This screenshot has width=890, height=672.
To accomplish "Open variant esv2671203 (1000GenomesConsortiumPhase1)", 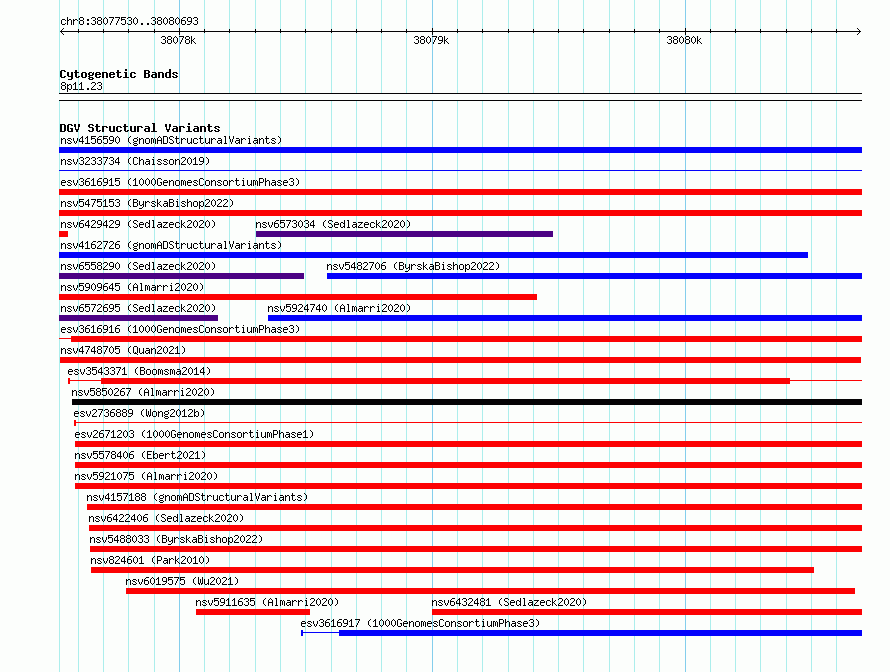I will [194, 434].
